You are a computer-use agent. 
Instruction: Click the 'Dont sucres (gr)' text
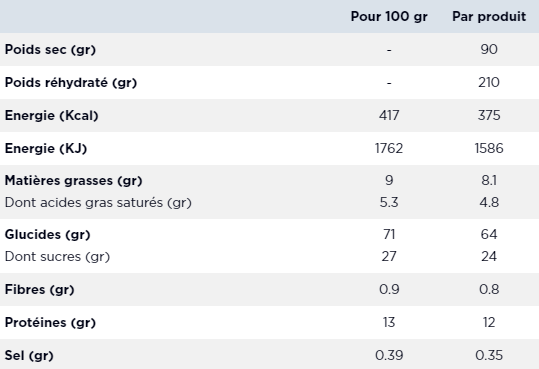point(57,257)
